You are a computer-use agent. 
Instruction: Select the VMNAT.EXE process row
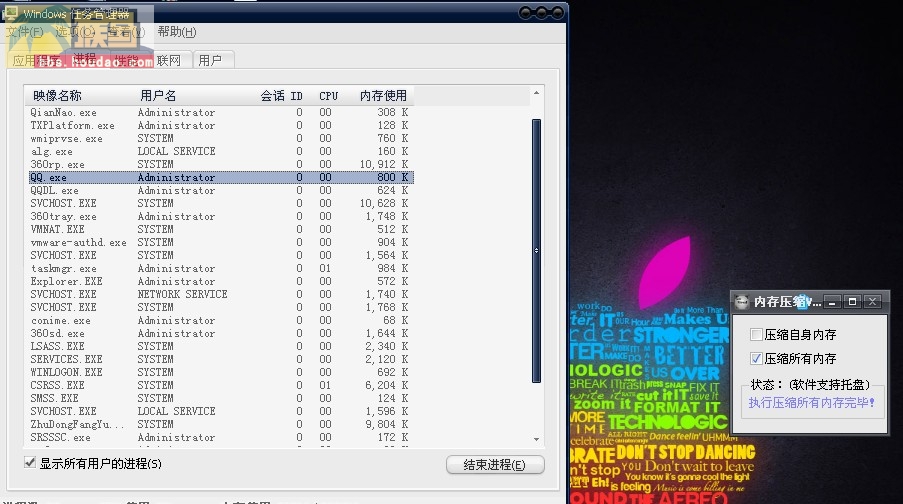point(221,229)
